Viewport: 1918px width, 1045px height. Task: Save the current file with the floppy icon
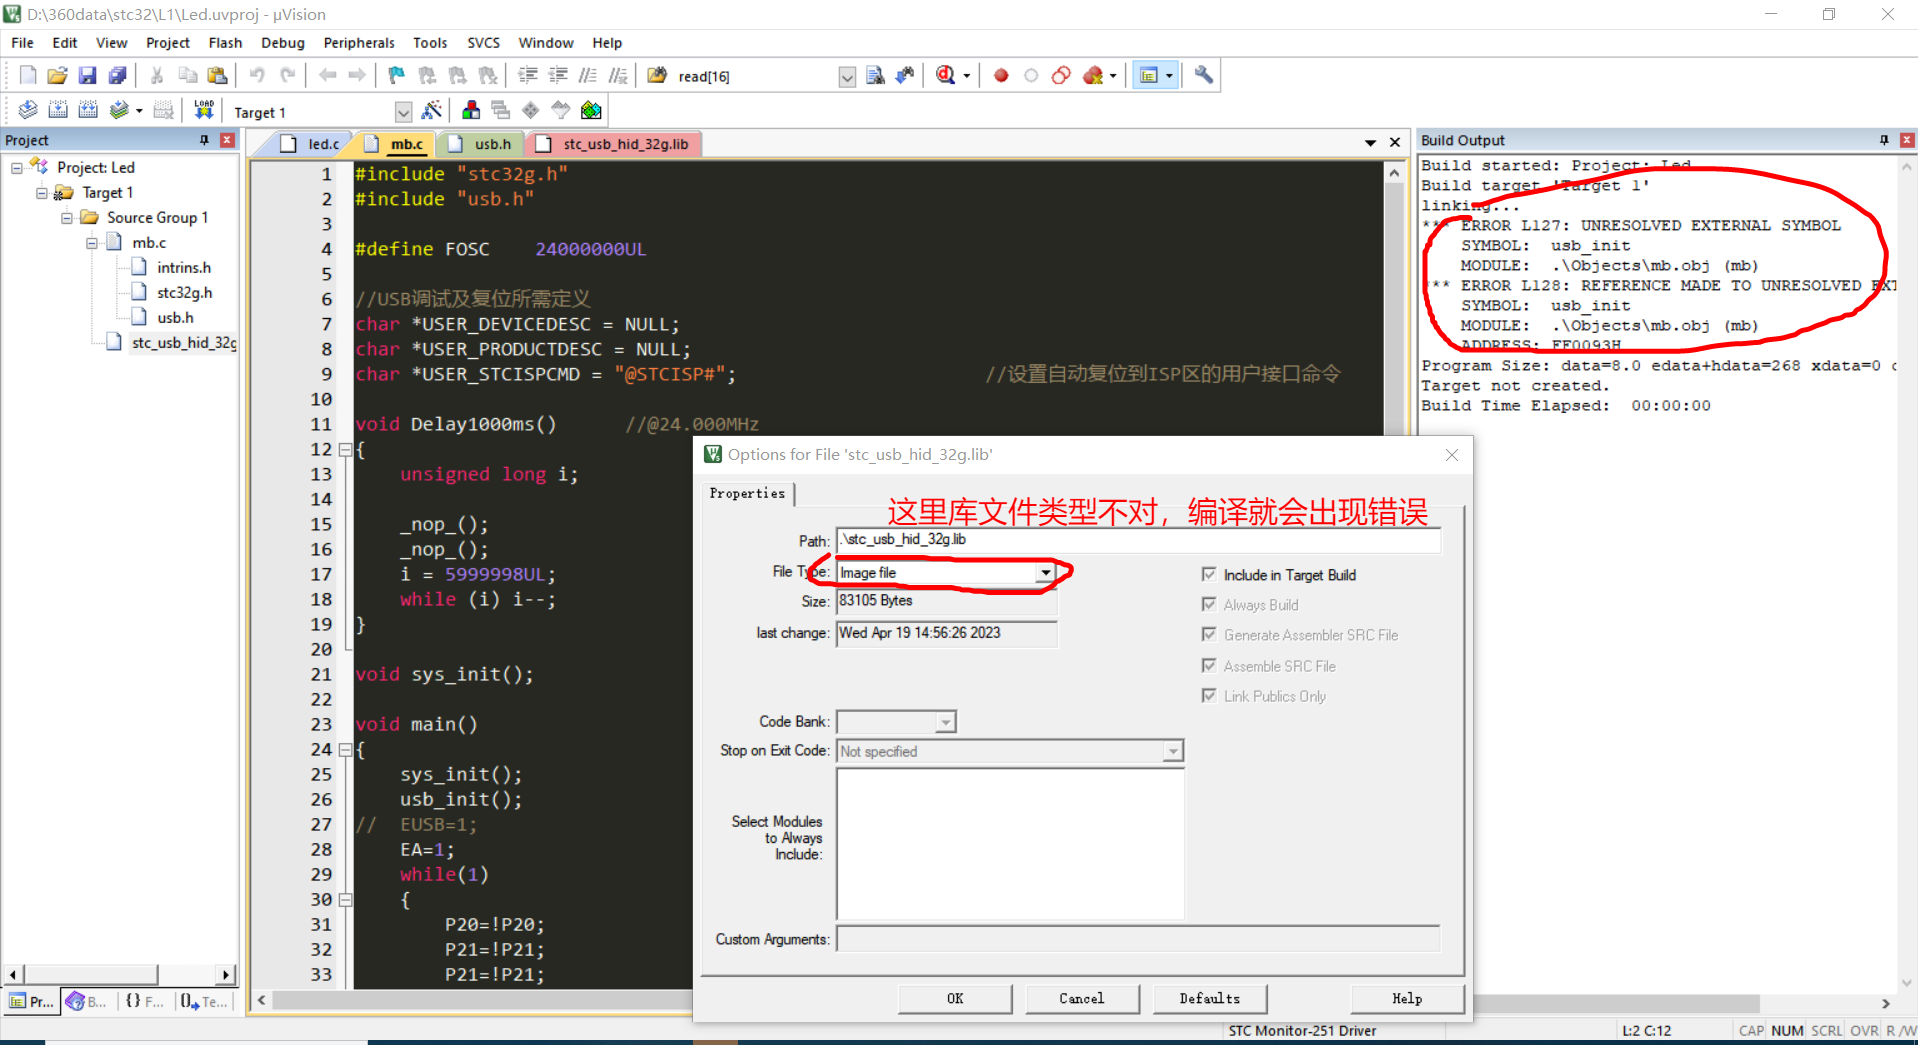click(x=87, y=76)
